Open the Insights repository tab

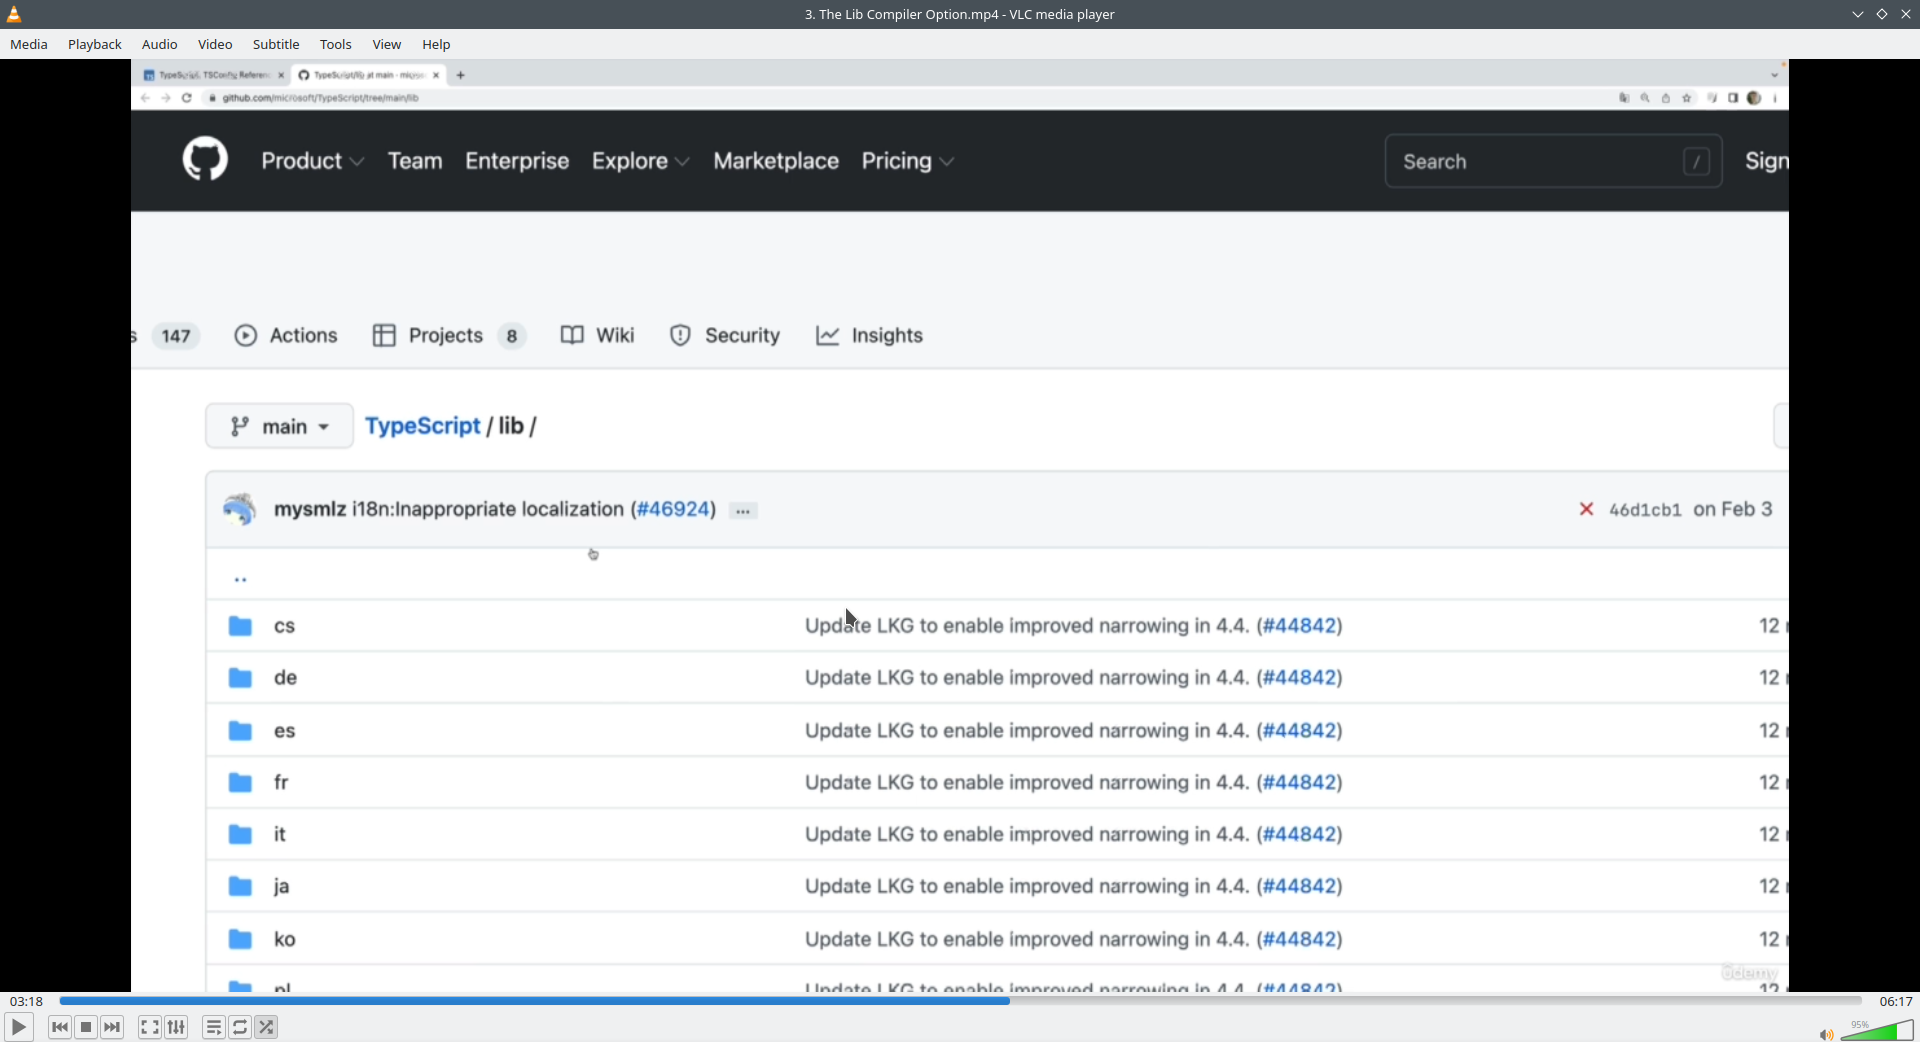coord(869,336)
